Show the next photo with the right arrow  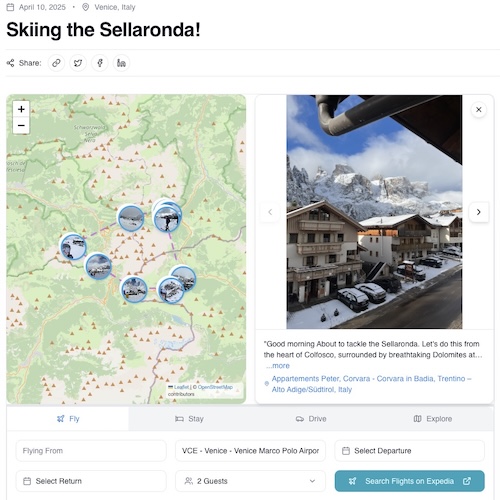[479, 212]
